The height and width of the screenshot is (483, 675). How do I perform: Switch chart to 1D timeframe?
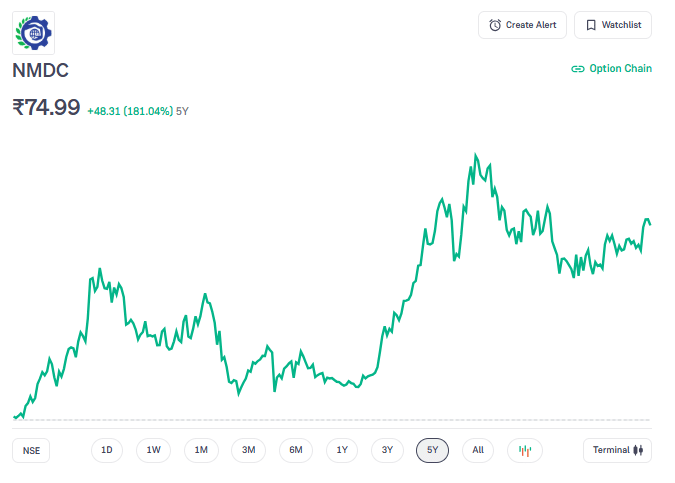click(x=107, y=450)
